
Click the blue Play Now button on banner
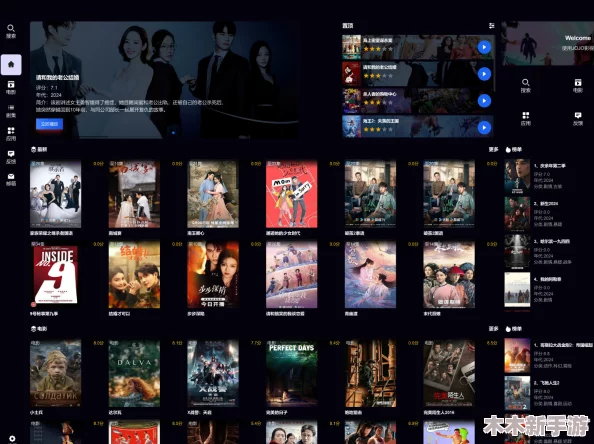pos(49,124)
